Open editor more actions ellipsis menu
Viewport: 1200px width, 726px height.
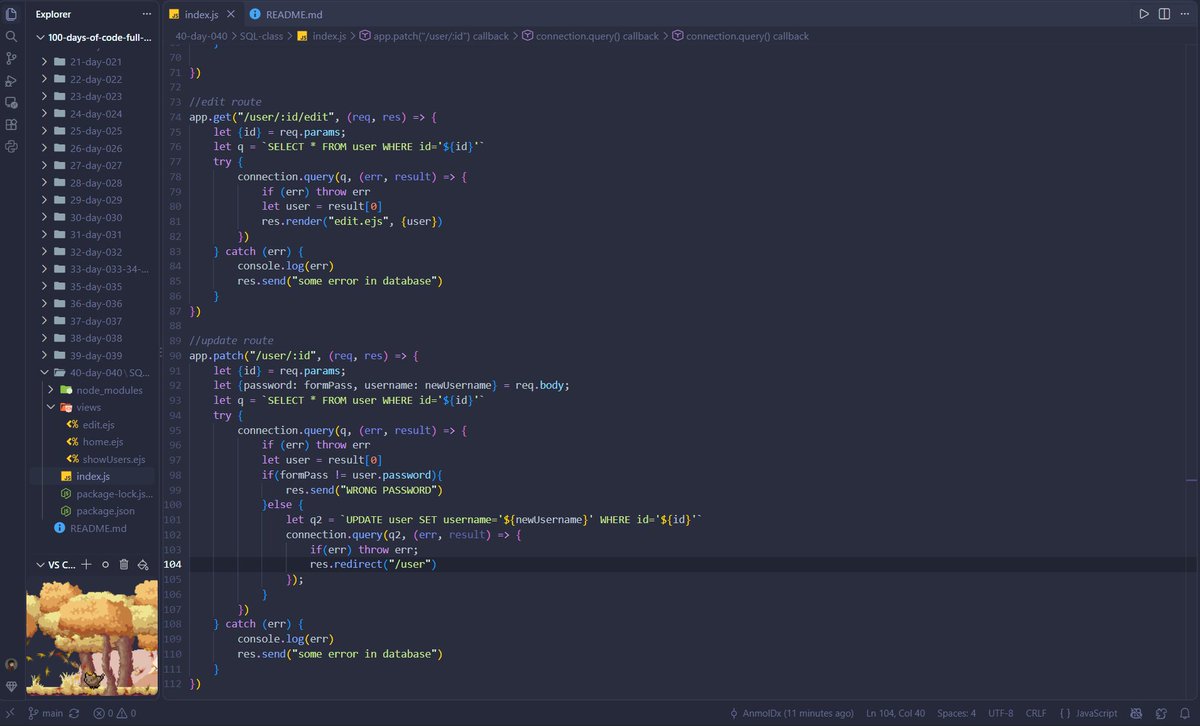point(1185,14)
